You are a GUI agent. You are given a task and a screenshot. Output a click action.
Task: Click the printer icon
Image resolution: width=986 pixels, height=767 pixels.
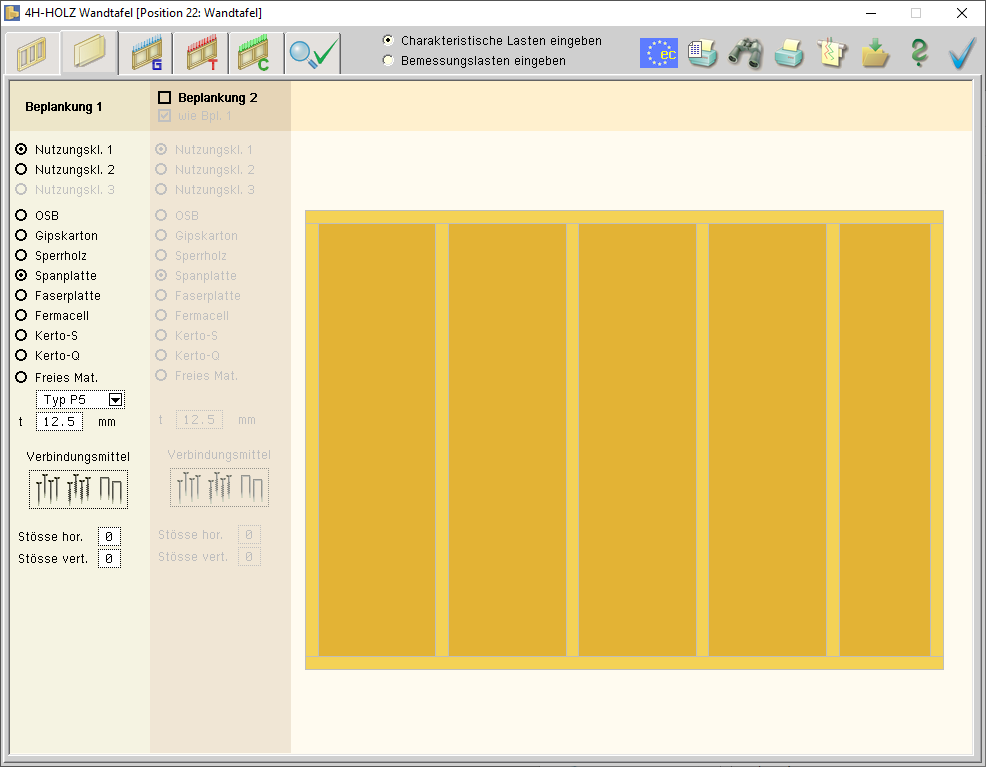click(x=789, y=53)
